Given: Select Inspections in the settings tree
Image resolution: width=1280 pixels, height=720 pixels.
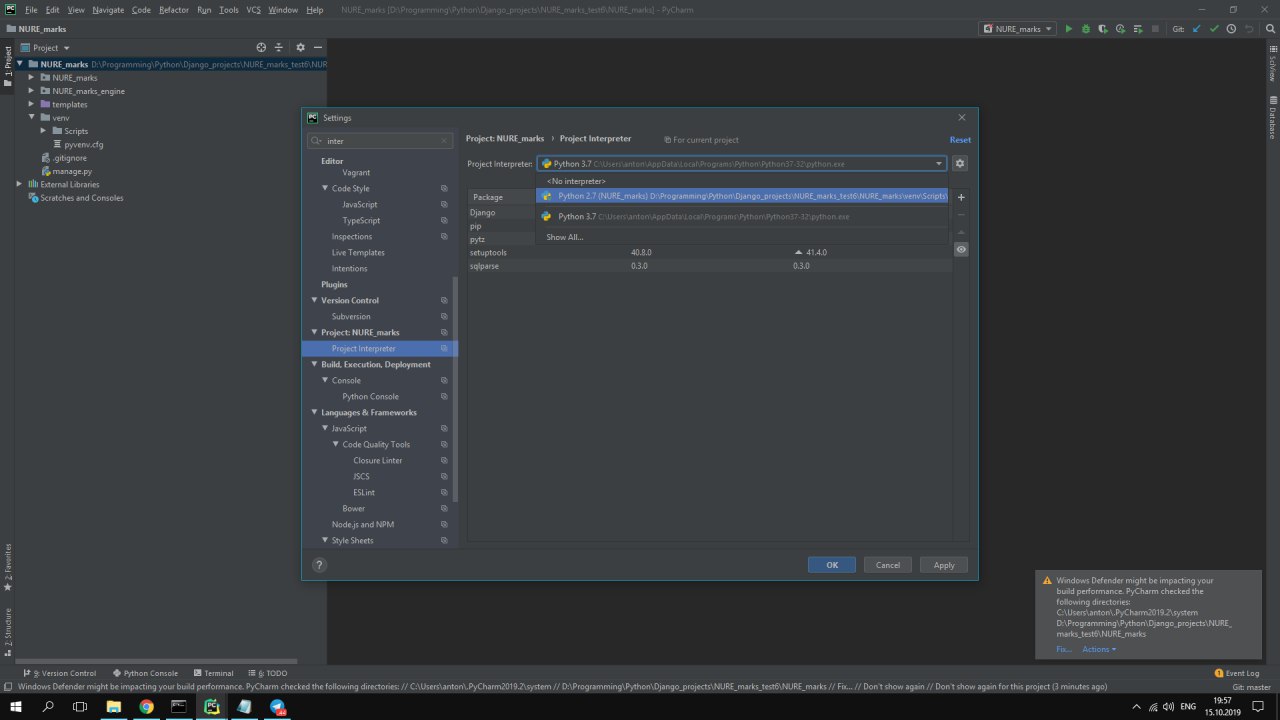Looking at the screenshot, I should (352, 236).
